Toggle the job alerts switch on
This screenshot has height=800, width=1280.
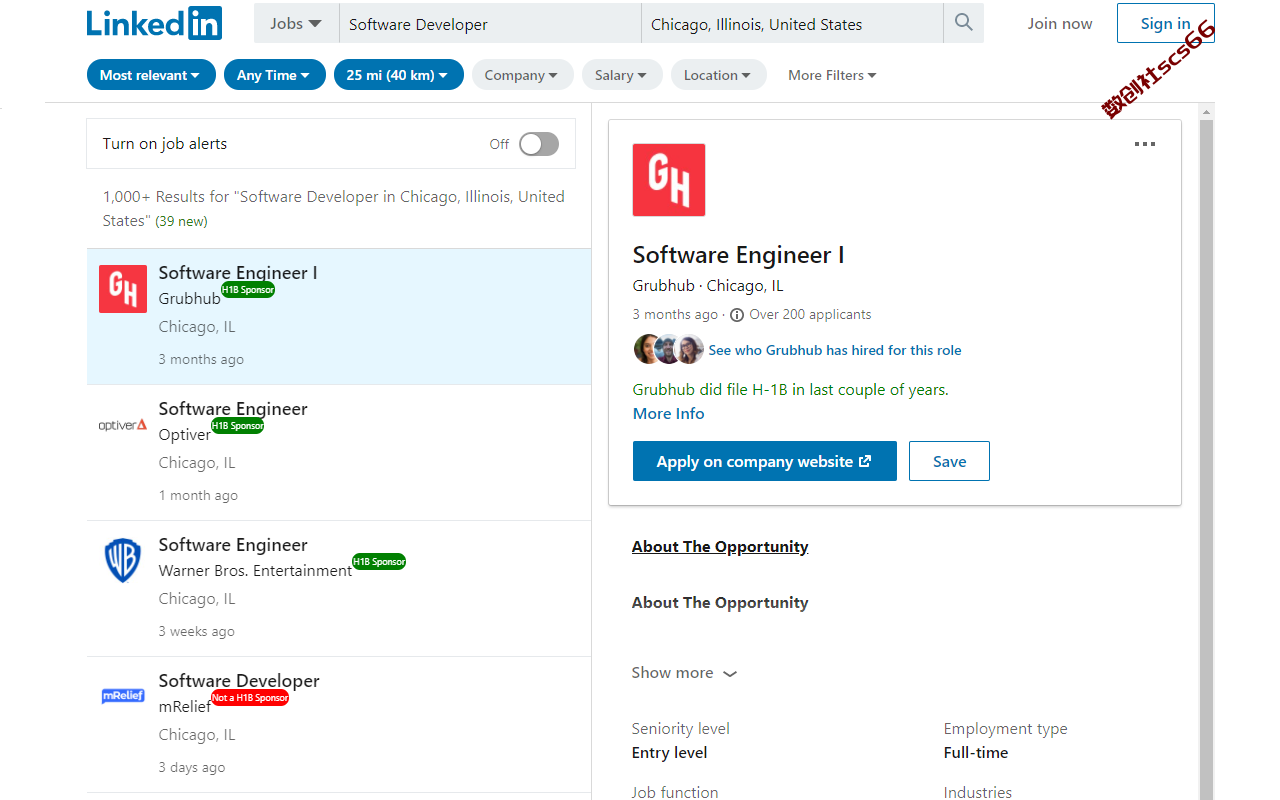pyautogui.click(x=539, y=144)
